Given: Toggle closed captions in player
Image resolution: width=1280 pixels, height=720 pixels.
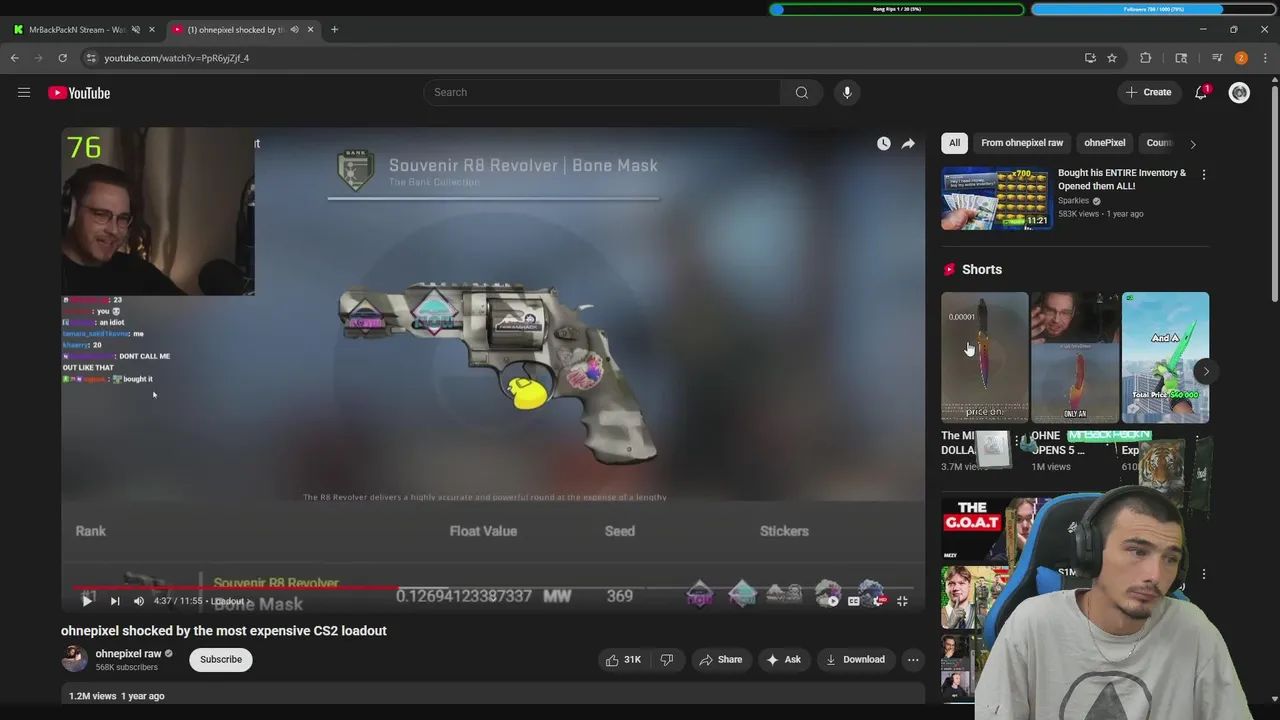Looking at the screenshot, I should (854, 601).
